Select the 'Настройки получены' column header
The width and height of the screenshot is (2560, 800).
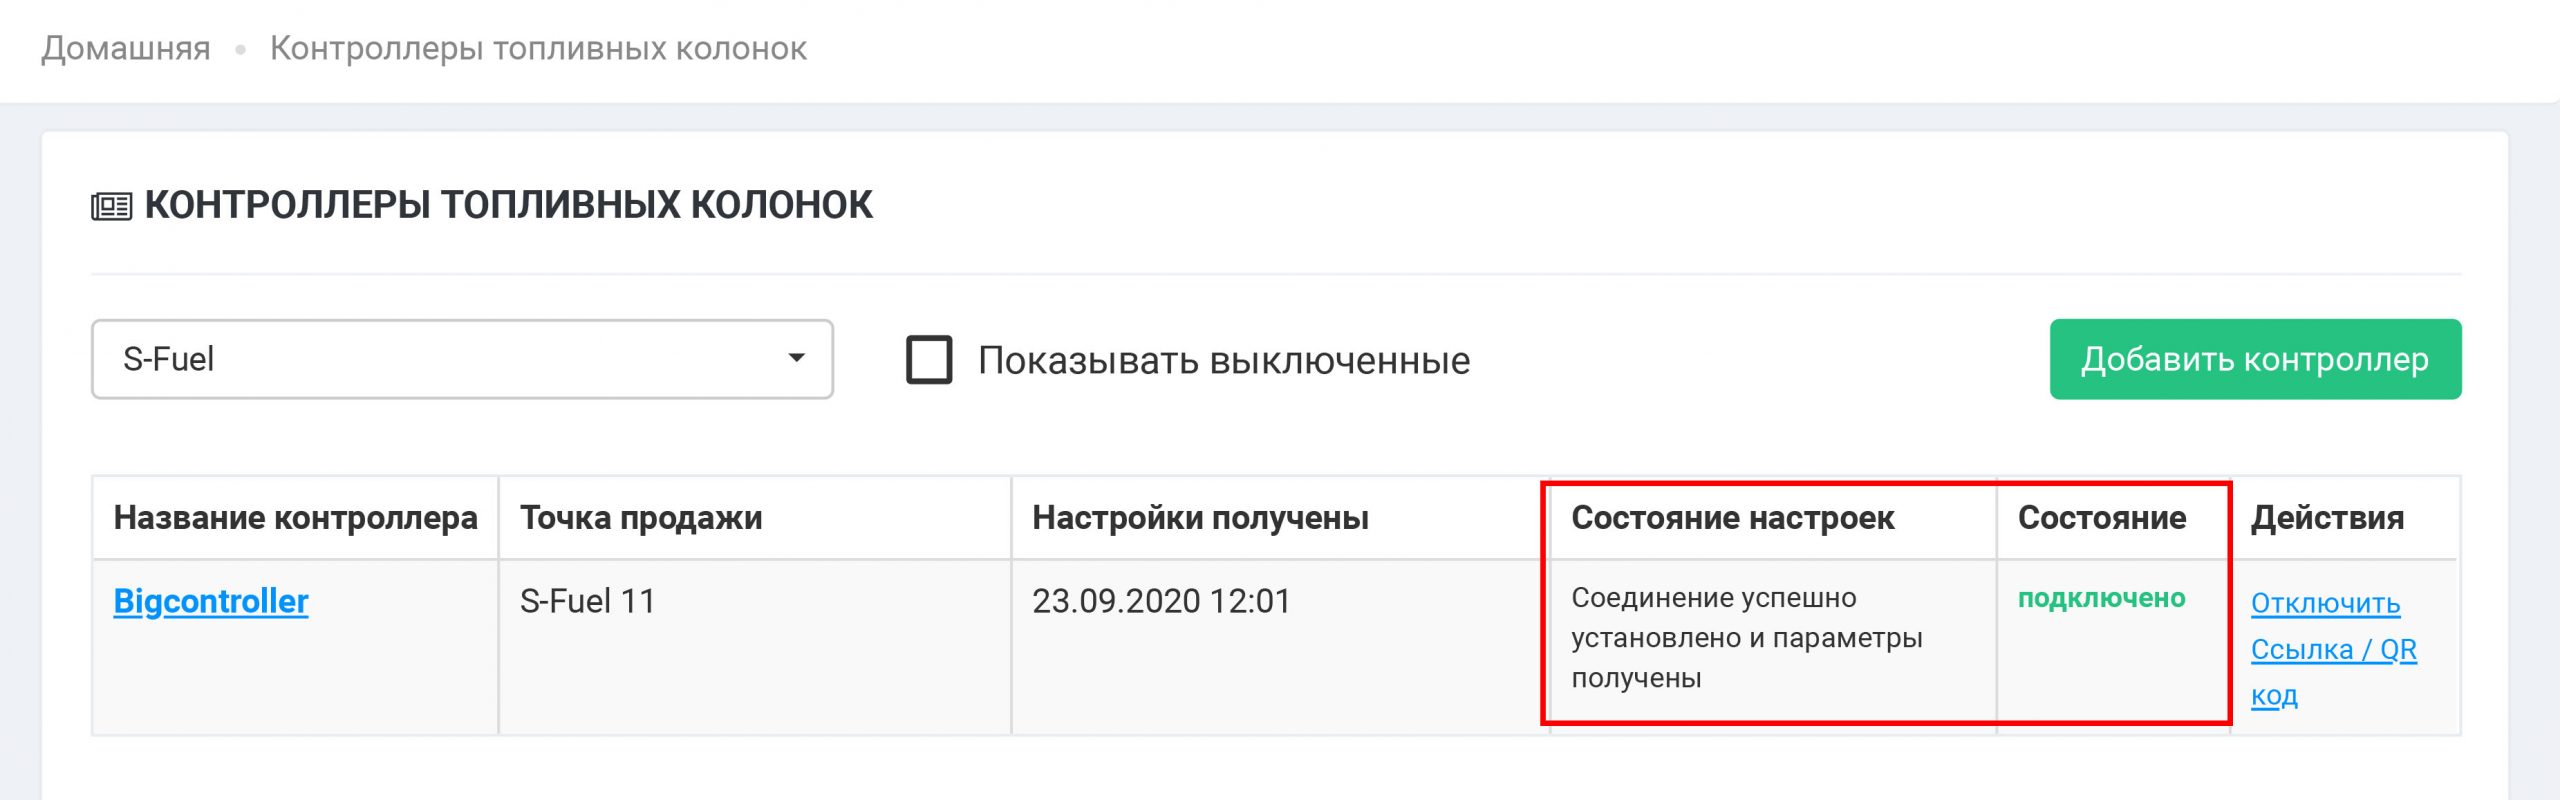(1200, 518)
